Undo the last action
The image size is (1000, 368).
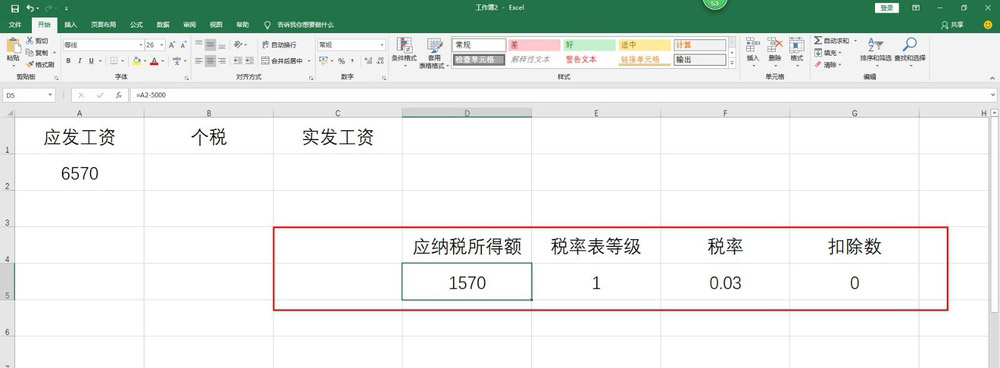(30, 8)
